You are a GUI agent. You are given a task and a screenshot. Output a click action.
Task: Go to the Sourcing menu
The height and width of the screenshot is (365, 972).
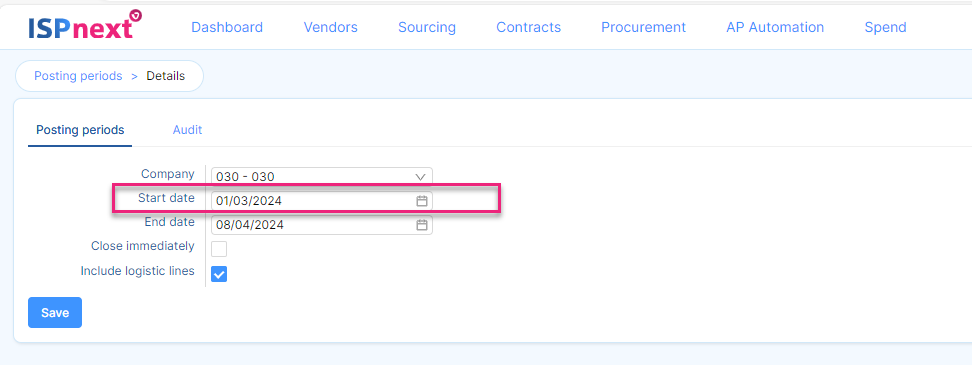pyautogui.click(x=426, y=27)
